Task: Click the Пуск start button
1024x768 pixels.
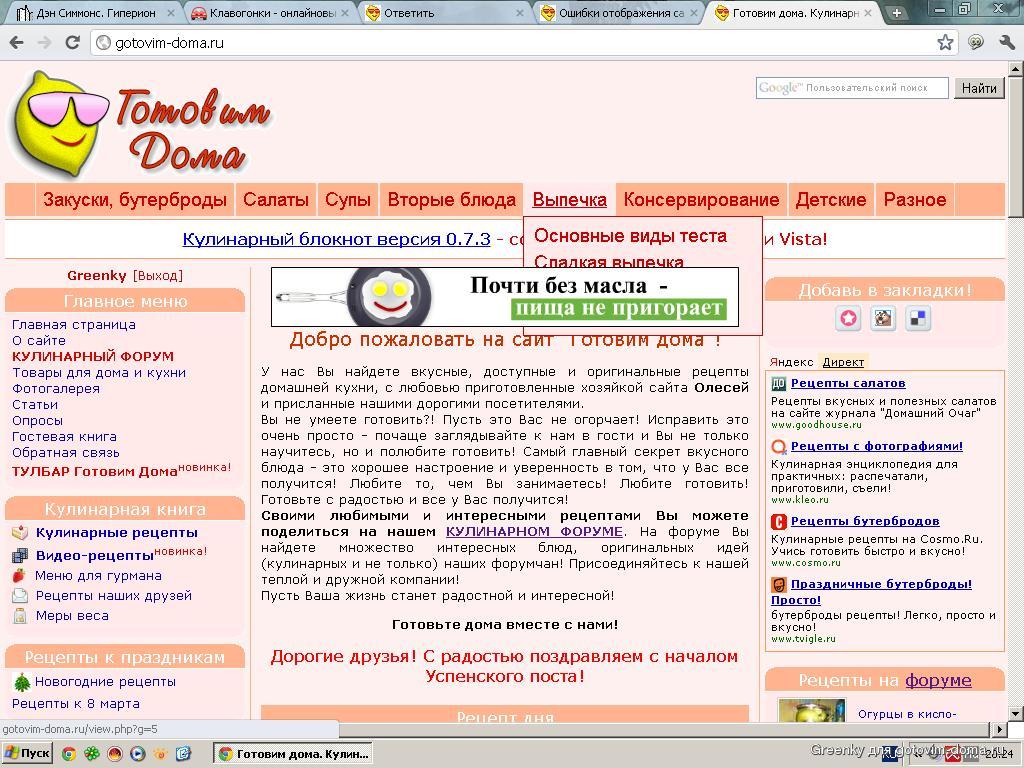Action: 27,754
